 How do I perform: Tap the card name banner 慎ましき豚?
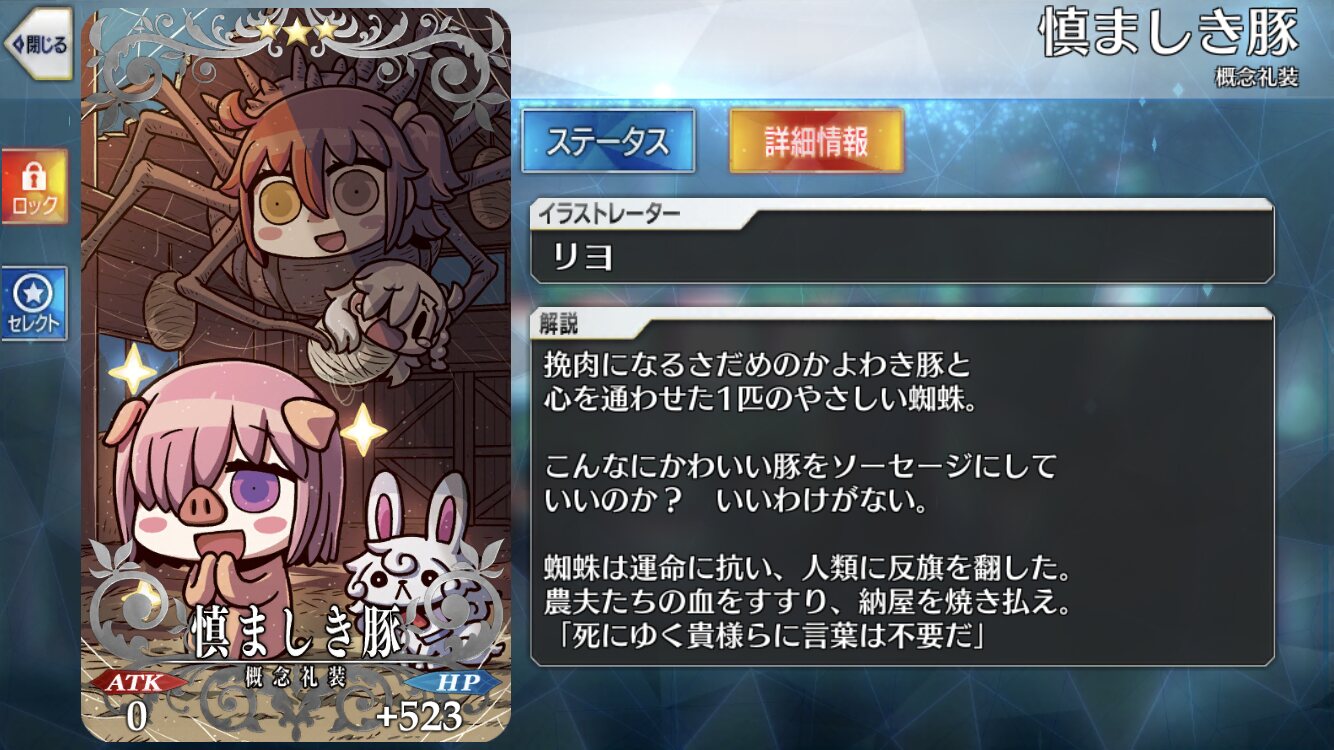click(x=297, y=632)
